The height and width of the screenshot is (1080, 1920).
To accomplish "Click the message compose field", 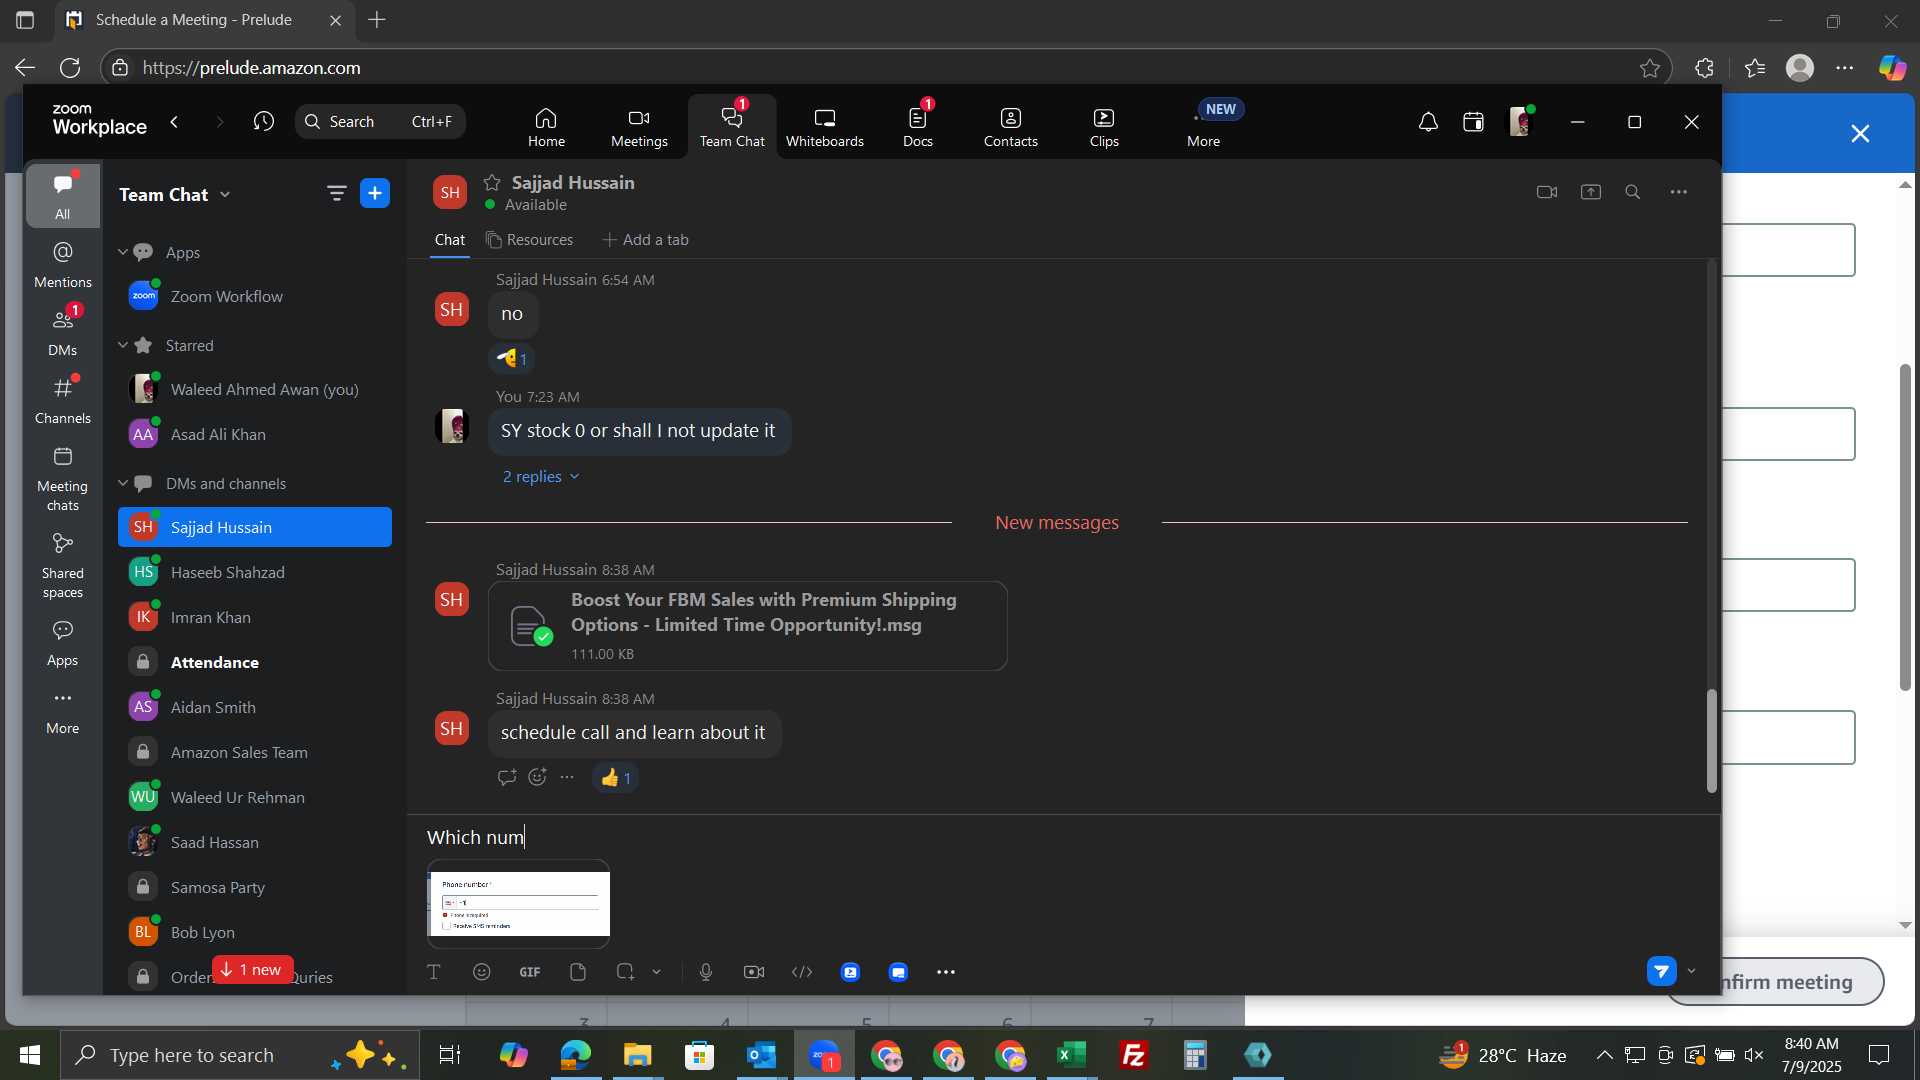I will click(1063, 837).
